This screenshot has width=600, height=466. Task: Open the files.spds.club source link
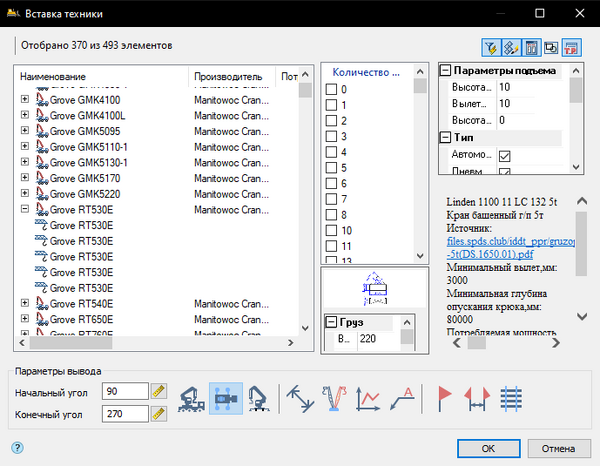pyautogui.click(x=510, y=241)
